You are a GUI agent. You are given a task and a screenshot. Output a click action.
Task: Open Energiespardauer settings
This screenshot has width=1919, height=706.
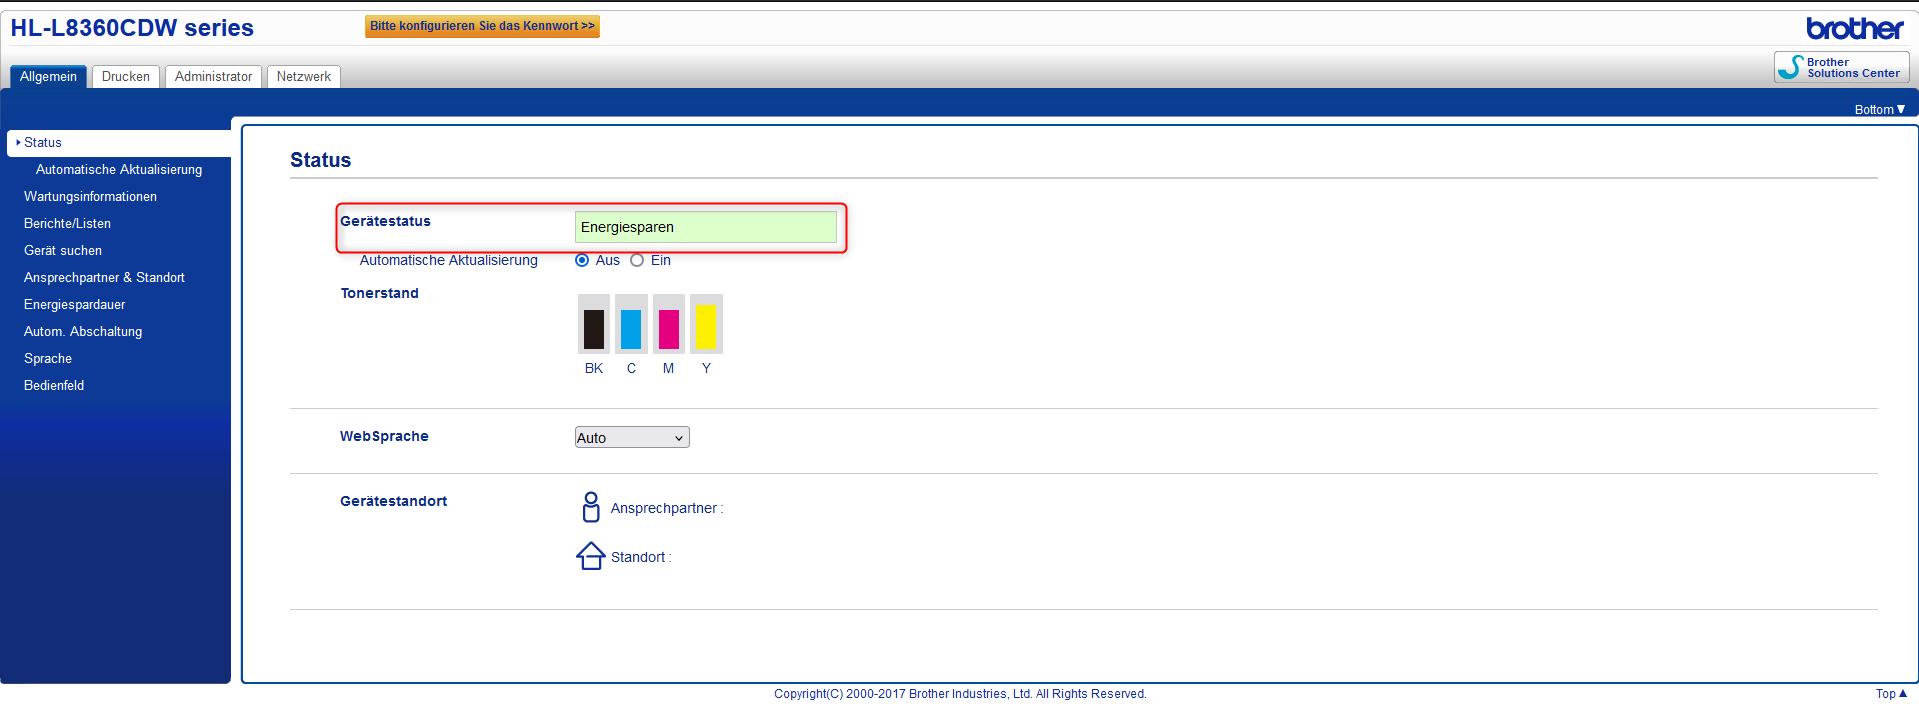pos(75,305)
